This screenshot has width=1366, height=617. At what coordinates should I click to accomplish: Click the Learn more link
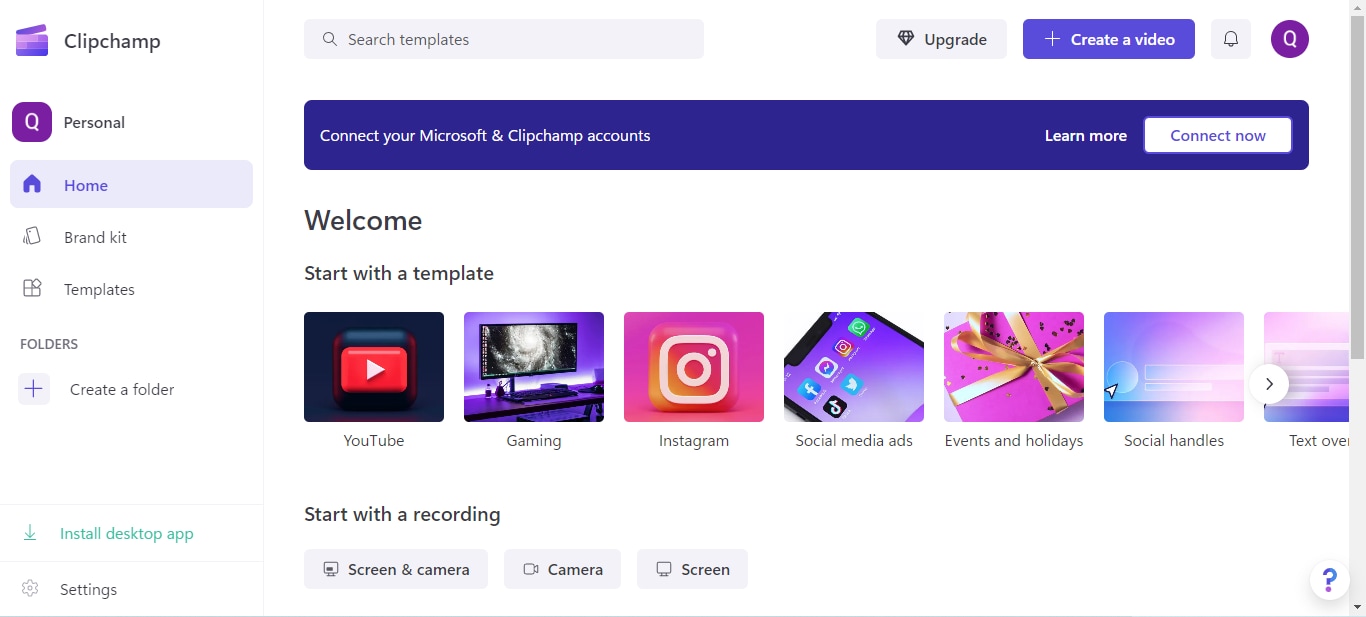pos(1085,135)
